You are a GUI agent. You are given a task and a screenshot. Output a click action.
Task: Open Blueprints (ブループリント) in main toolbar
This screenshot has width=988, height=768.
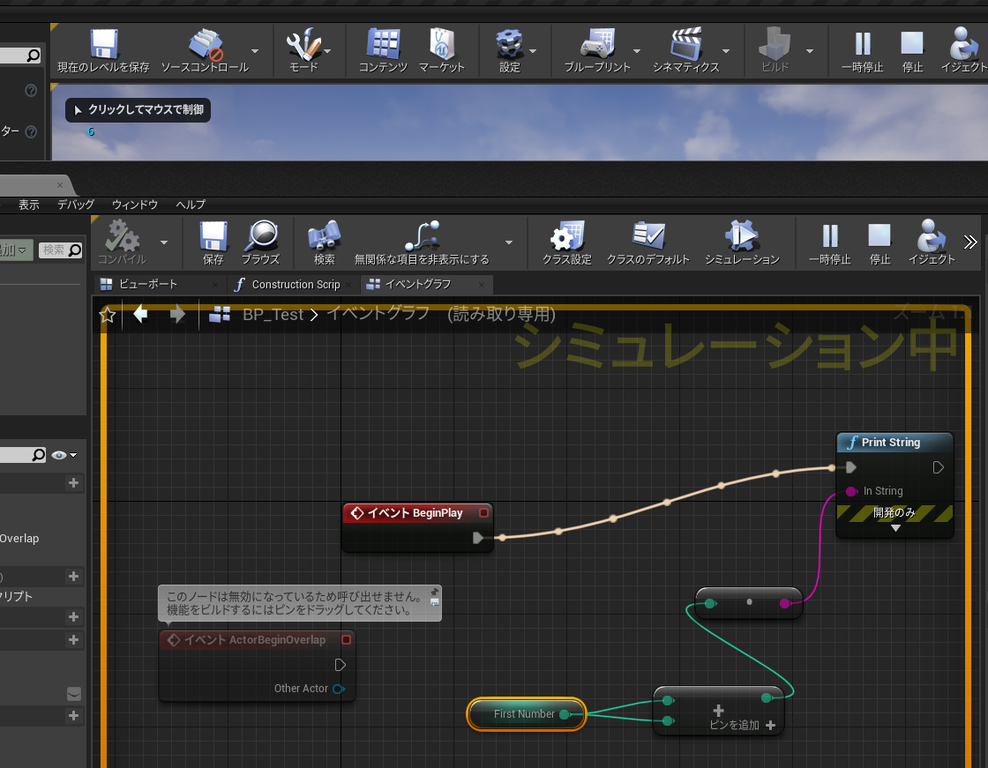coord(597,51)
